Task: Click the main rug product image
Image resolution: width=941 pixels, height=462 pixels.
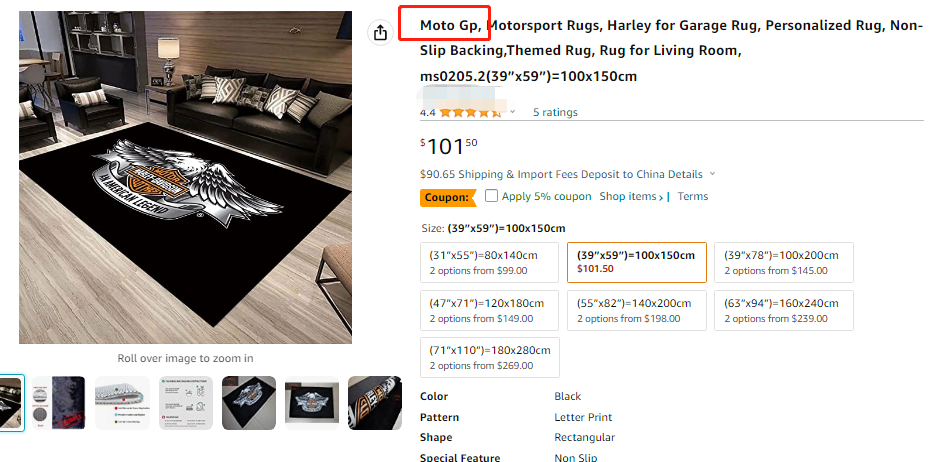Action: (185, 177)
